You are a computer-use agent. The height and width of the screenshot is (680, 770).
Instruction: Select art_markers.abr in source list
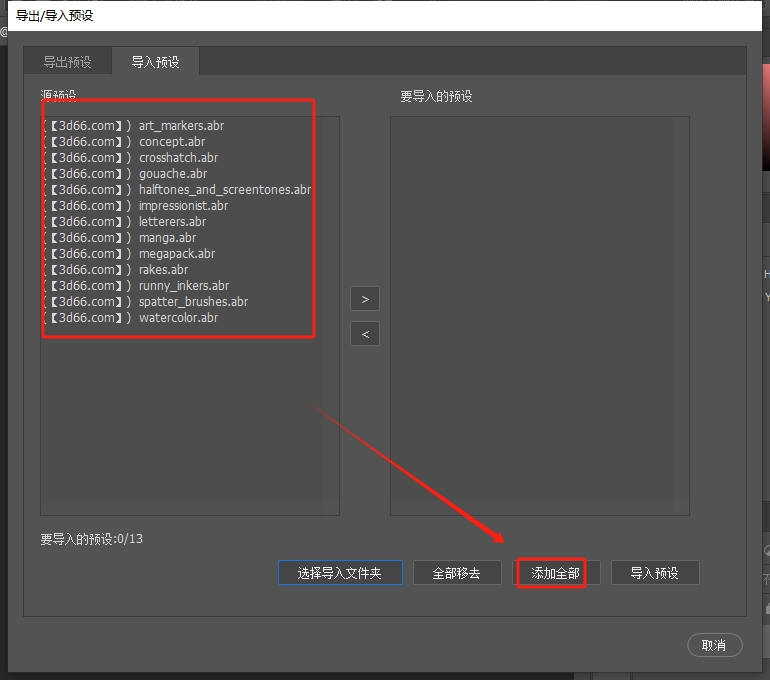[x=180, y=126]
